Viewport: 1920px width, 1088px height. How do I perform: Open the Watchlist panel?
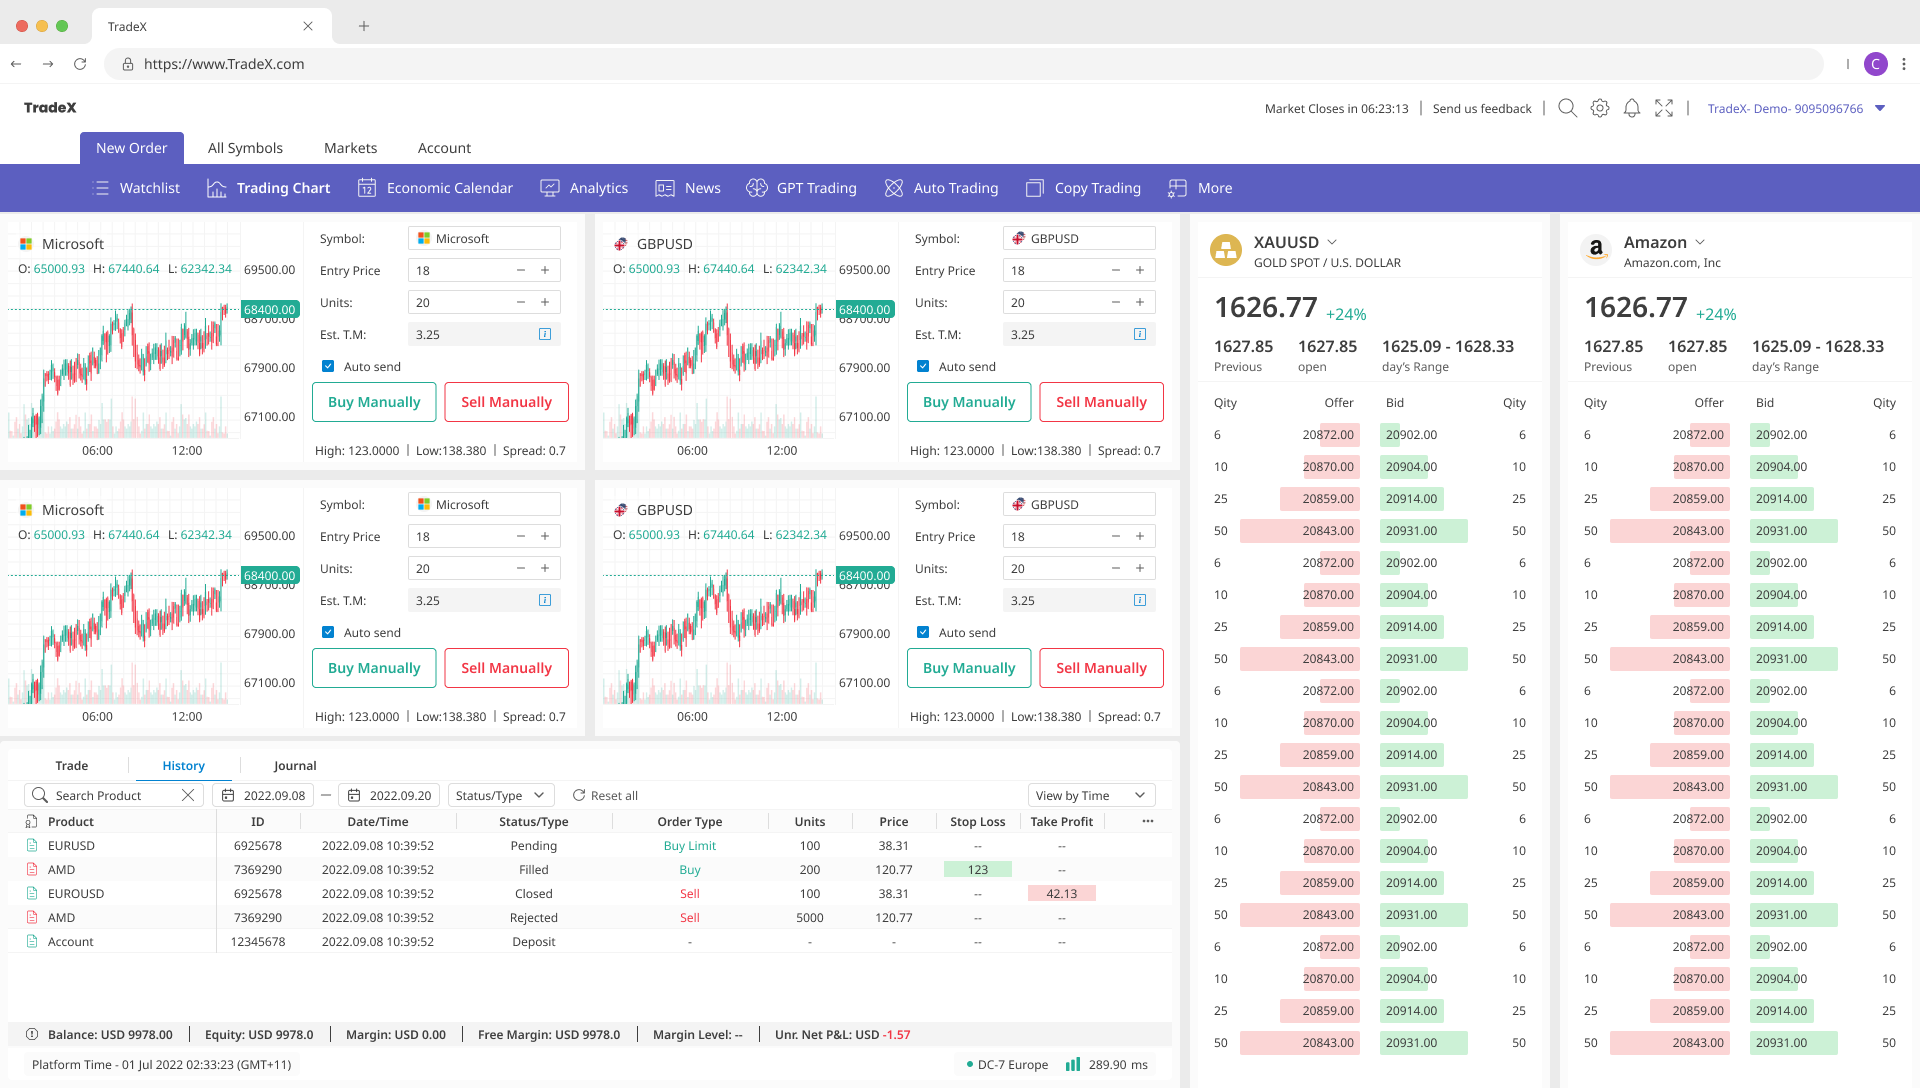(x=148, y=188)
